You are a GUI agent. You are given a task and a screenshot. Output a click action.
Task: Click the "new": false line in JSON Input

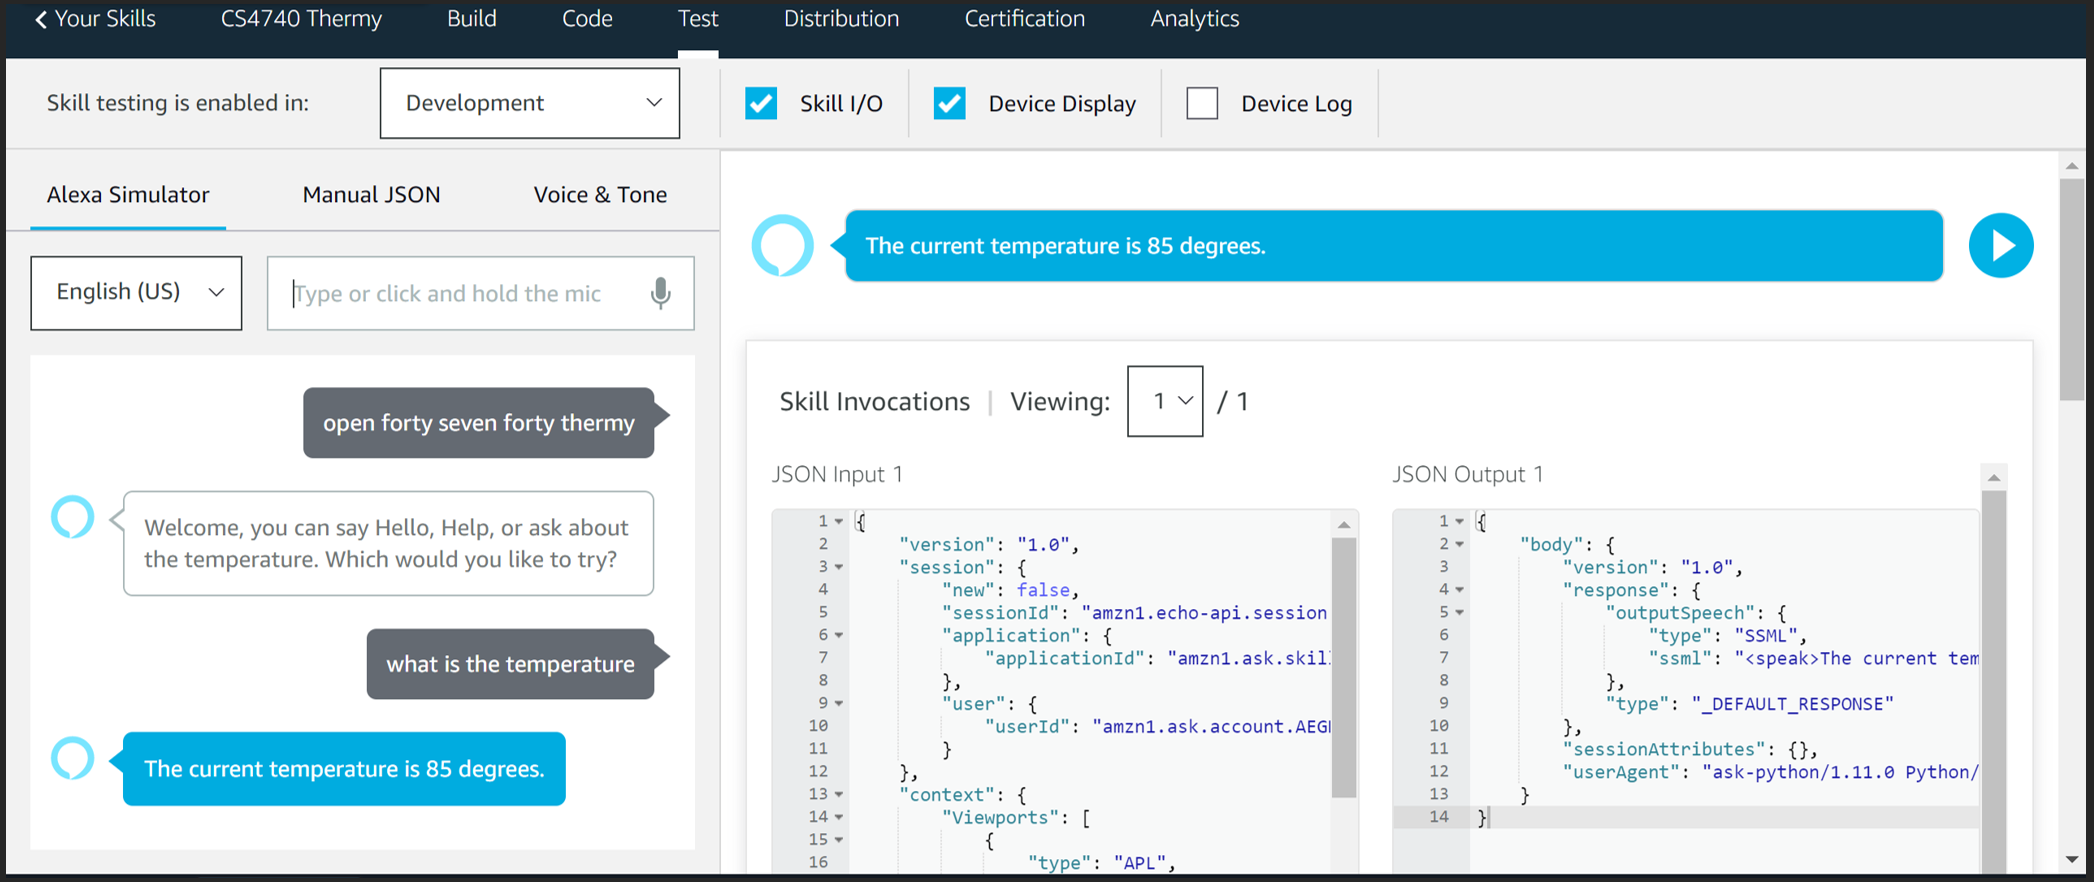(x=1010, y=590)
